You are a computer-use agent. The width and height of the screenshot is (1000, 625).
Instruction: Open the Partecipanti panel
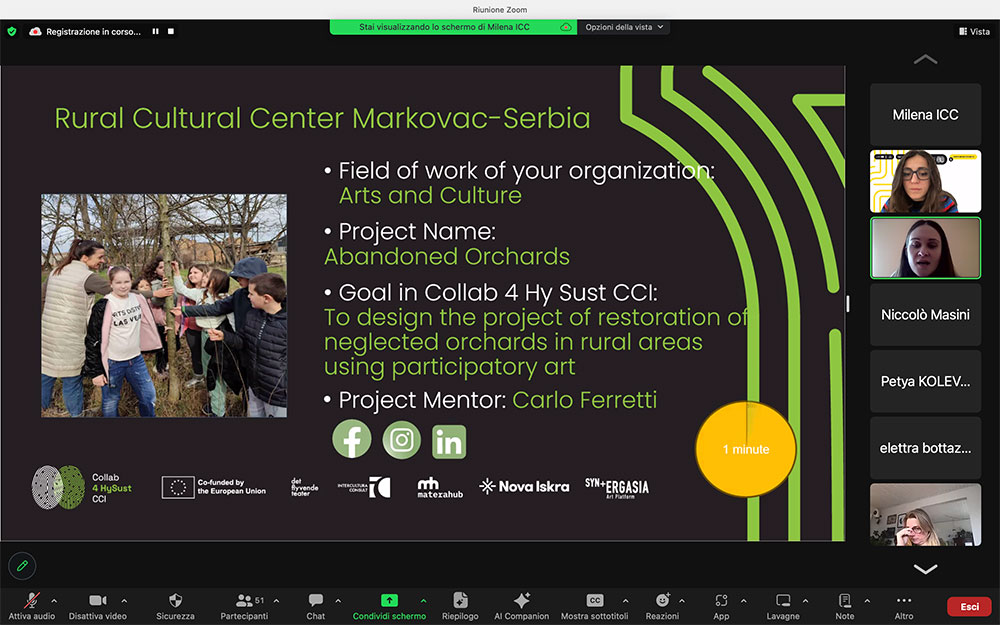pyautogui.click(x=244, y=601)
